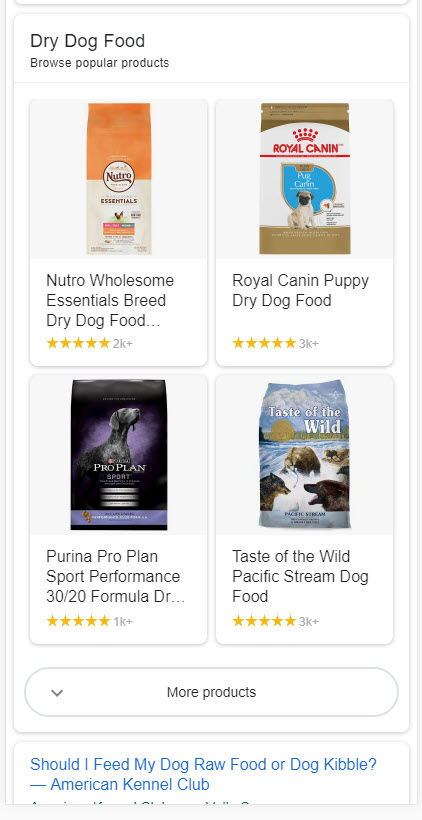
Task: Open the Raw Food or Dog Kibble article link
Action: 203,775
